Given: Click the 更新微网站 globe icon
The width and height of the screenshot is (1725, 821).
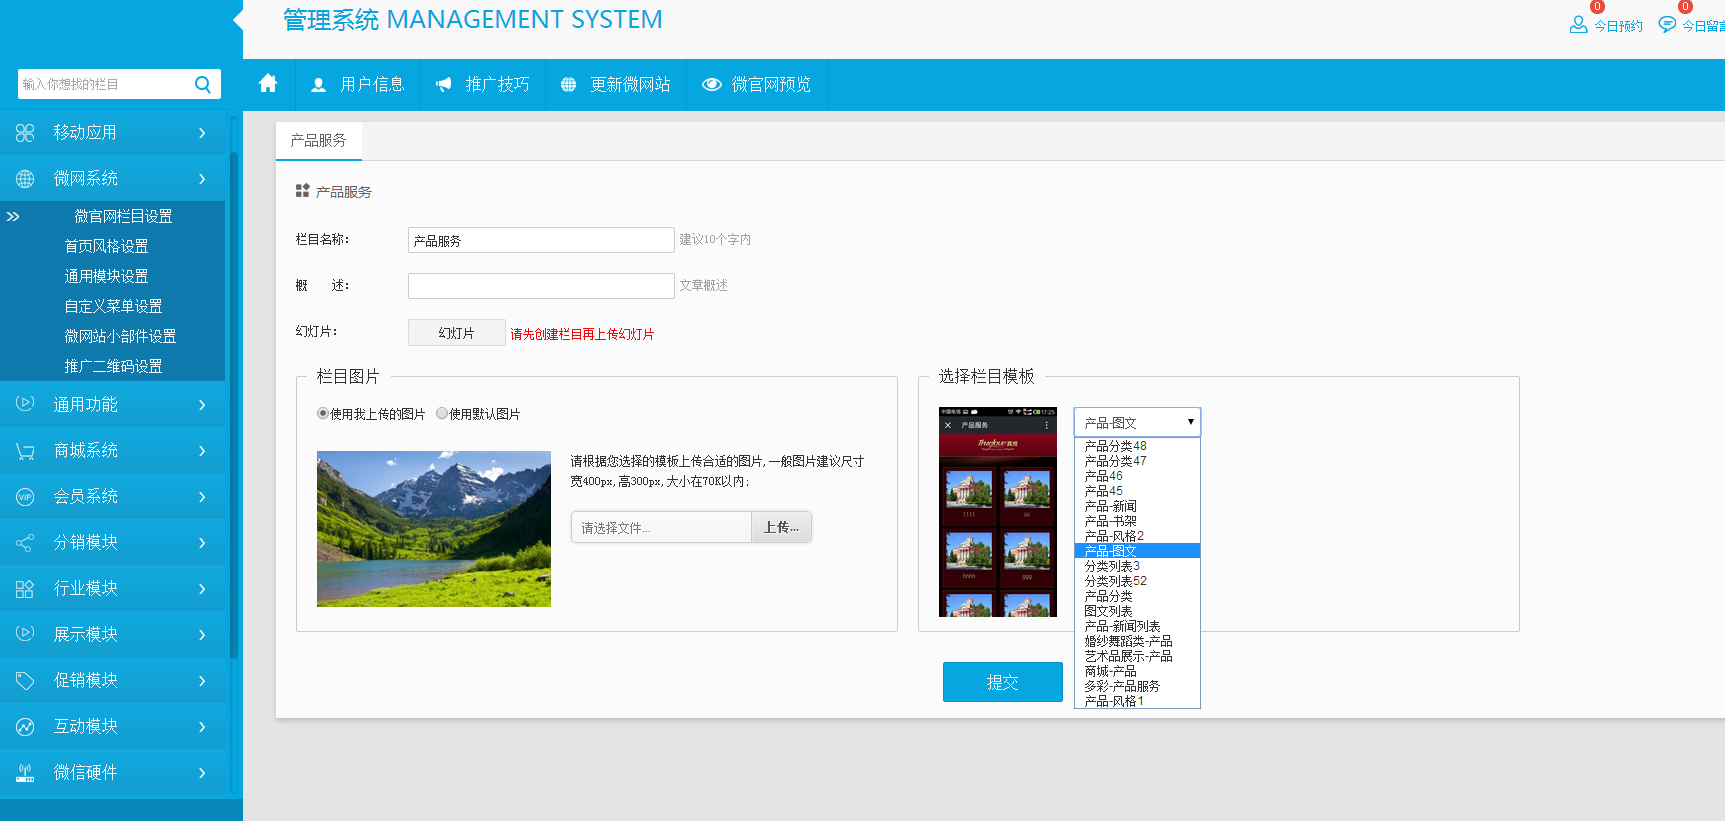Looking at the screenshot, I should point(568,85).
